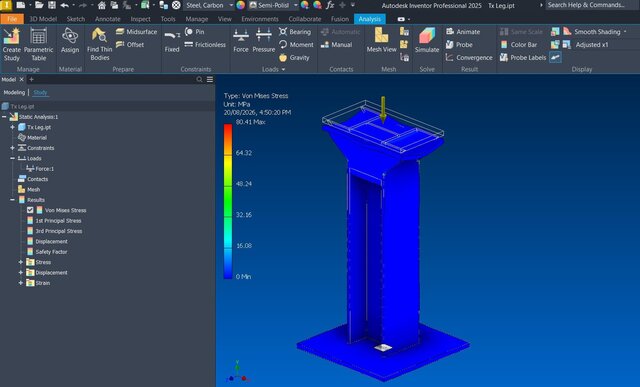The width and height of the screenshot is (640, 387).
Task: Select Force:1 in the Loads tree
Action: point(40,169)
